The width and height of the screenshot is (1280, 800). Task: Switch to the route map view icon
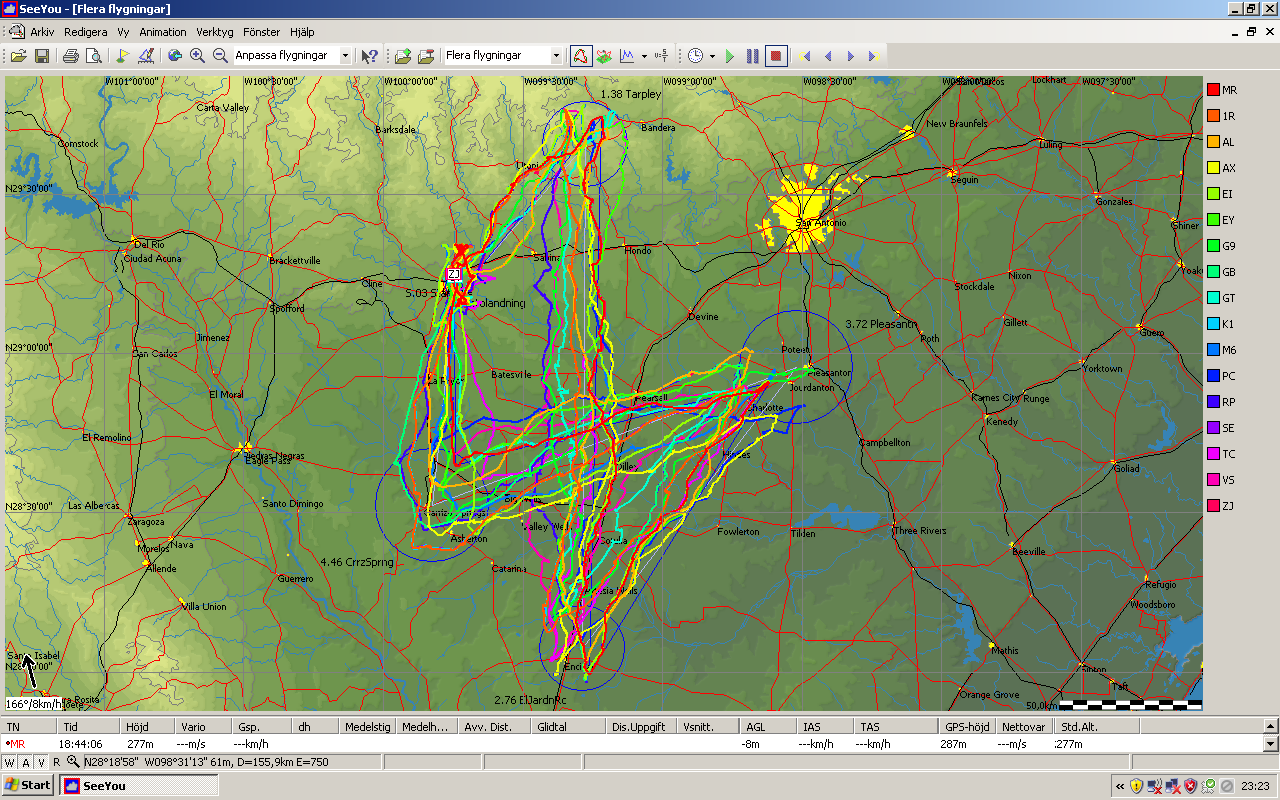pos(581,56)
